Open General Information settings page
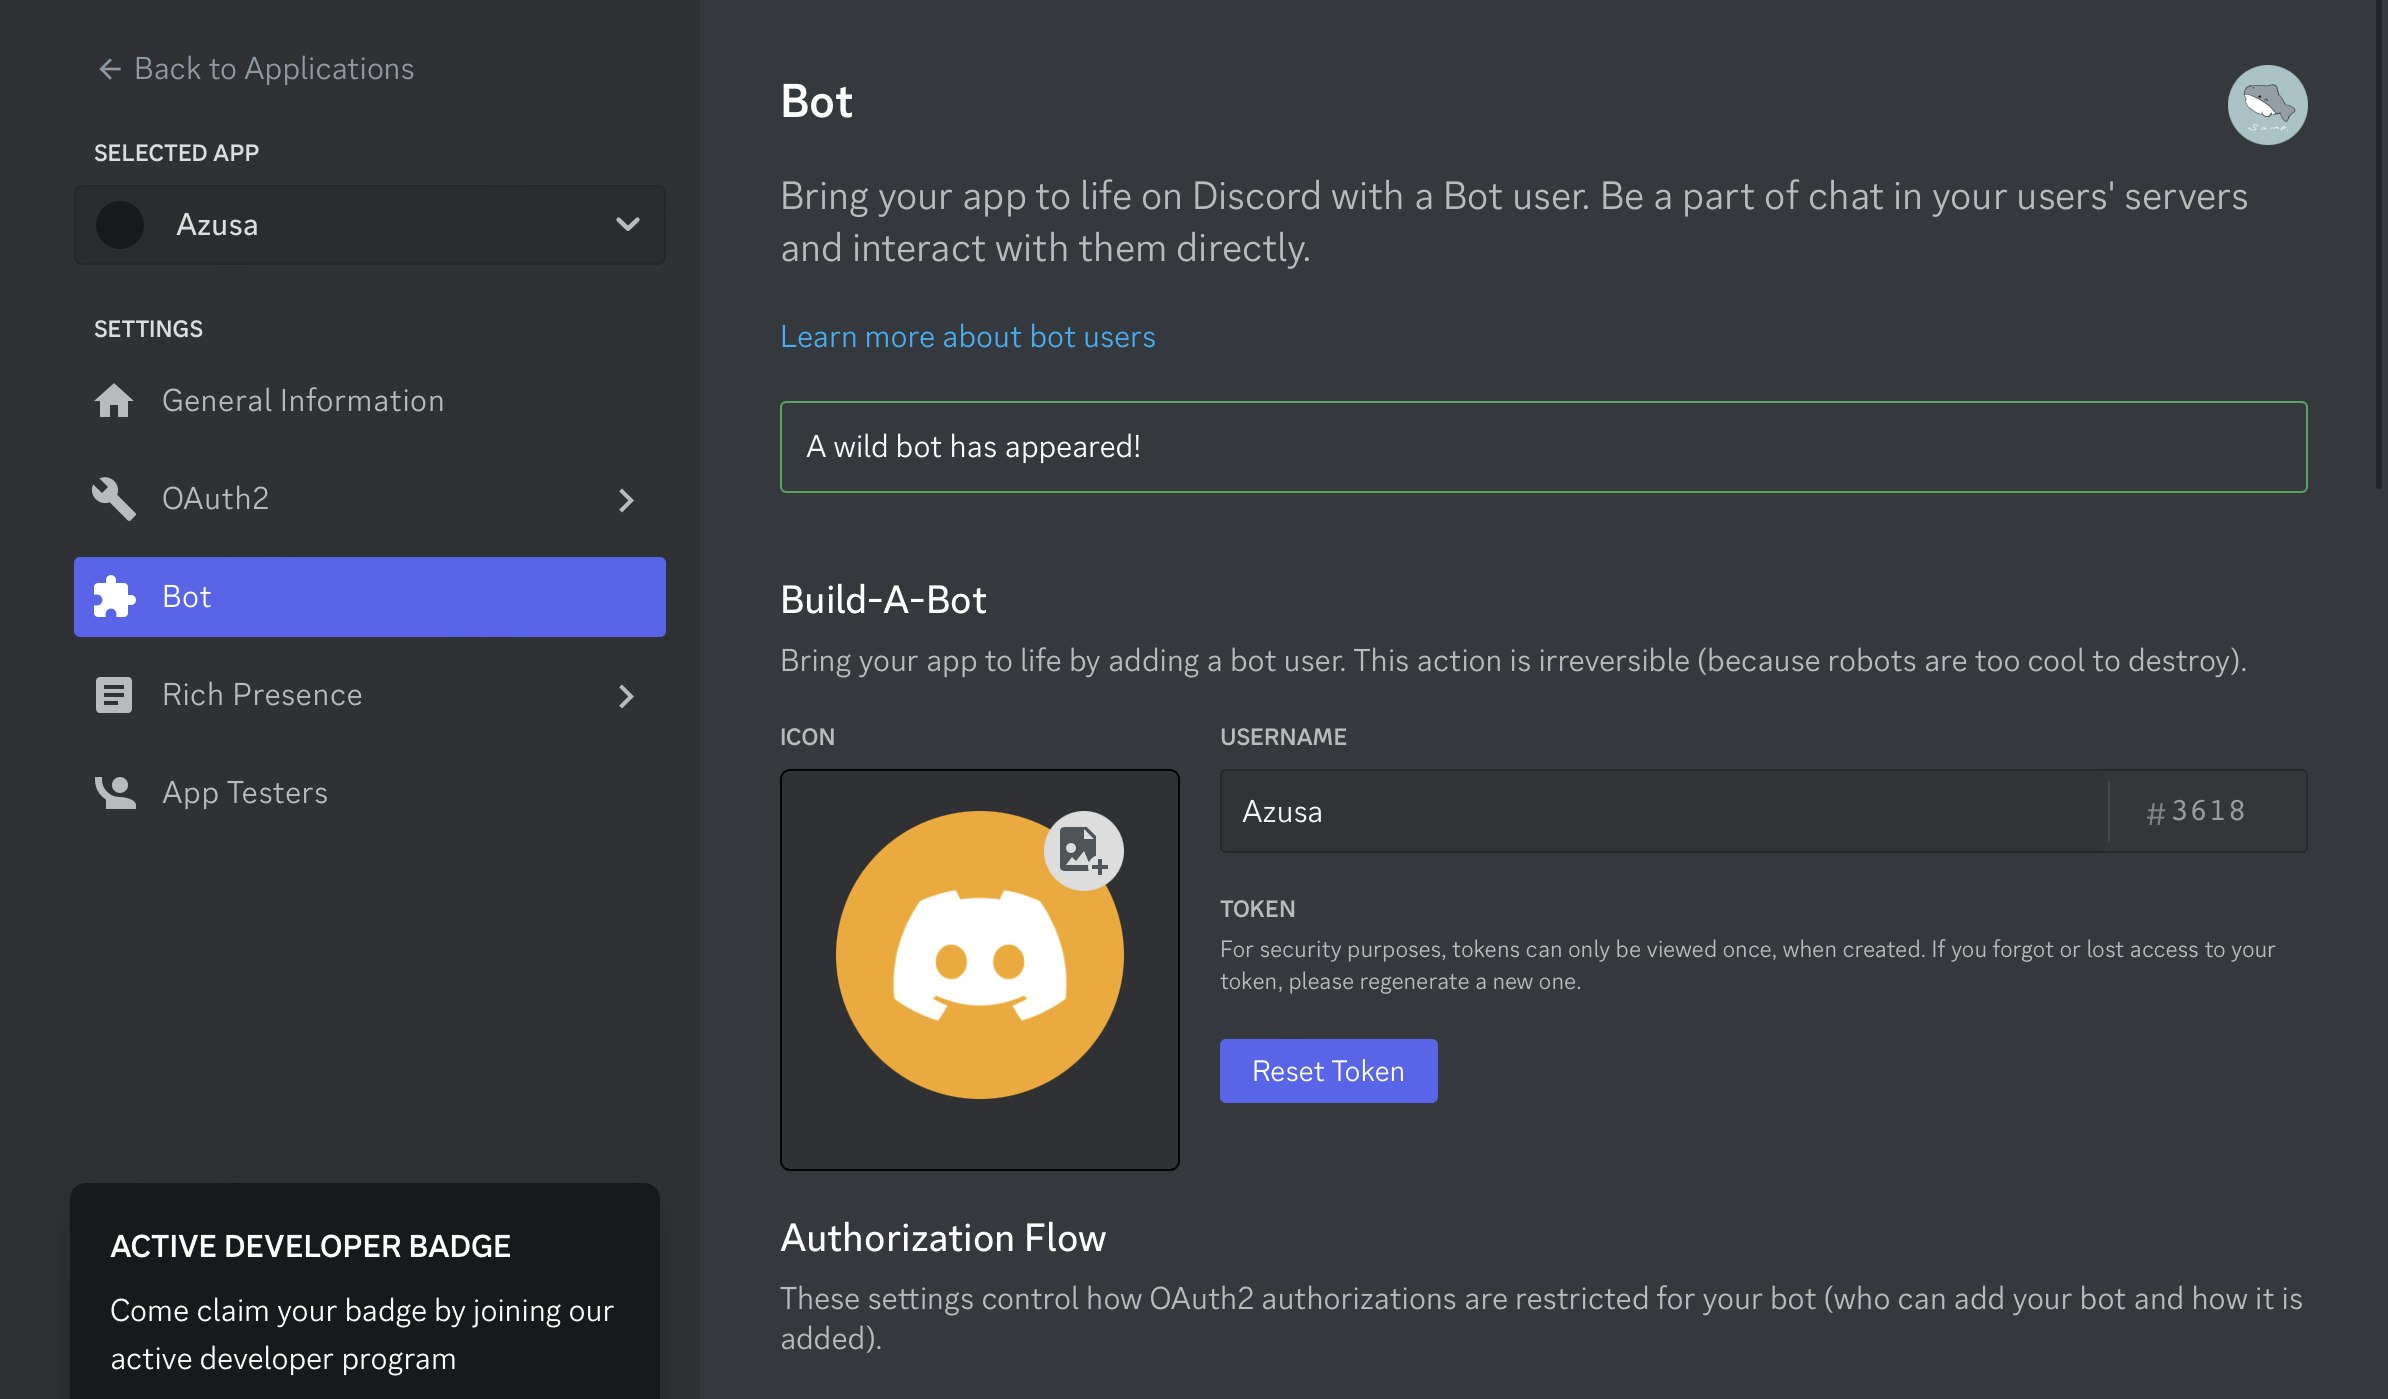 click(x=303, y=401)
